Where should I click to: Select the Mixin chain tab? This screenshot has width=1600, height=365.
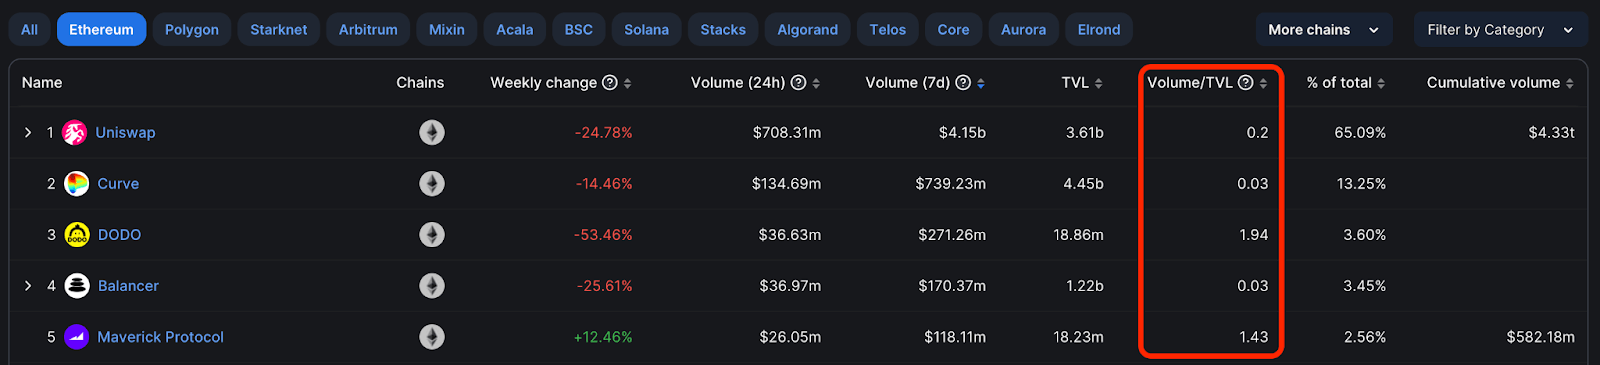447,30
